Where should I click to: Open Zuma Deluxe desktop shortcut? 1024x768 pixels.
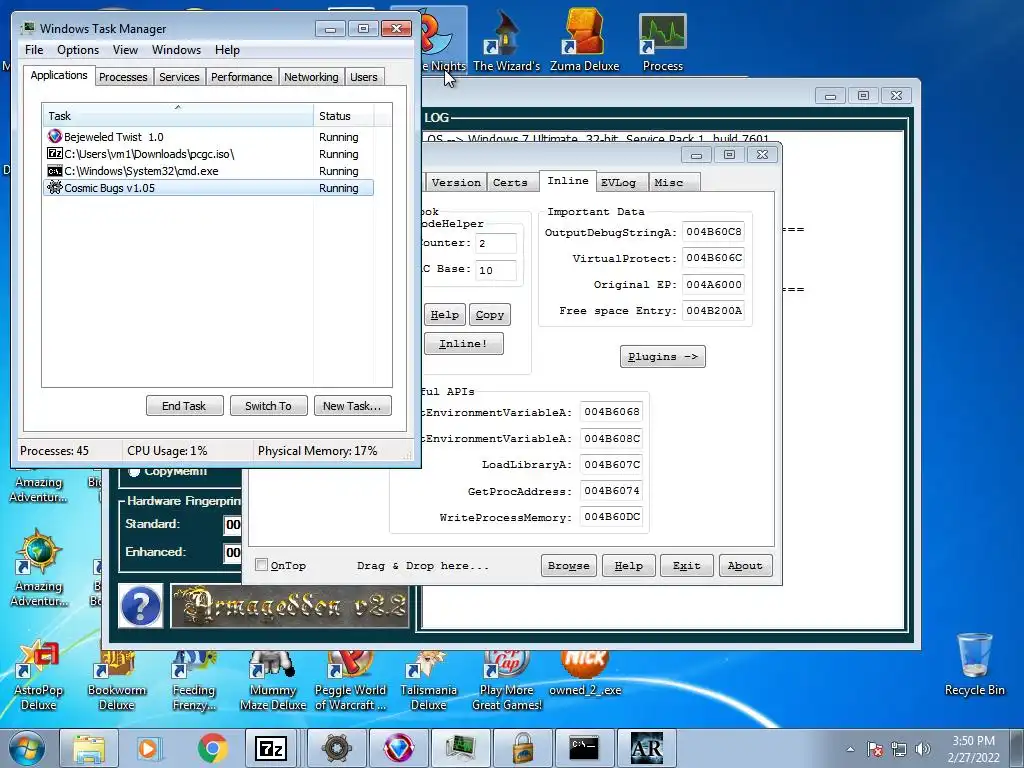[584, 40]
